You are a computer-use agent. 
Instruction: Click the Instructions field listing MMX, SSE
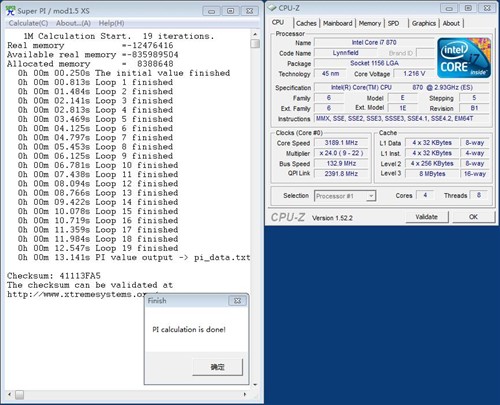(402, 118)
